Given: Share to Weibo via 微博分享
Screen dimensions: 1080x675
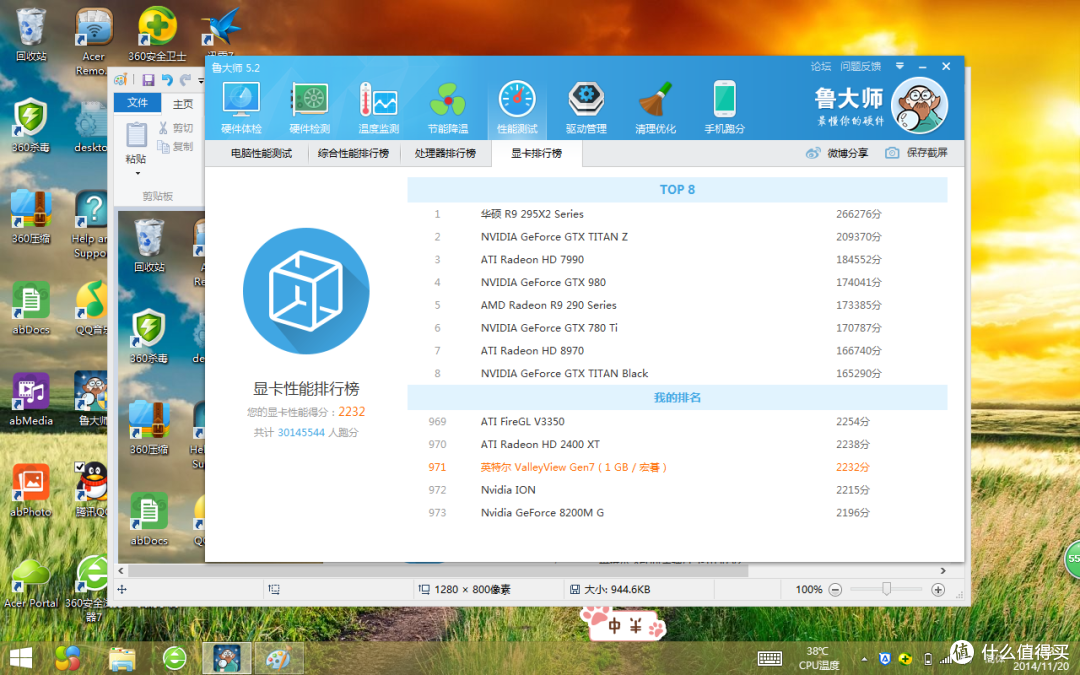Looking at the screenshot, I should [x=837, y=153].
